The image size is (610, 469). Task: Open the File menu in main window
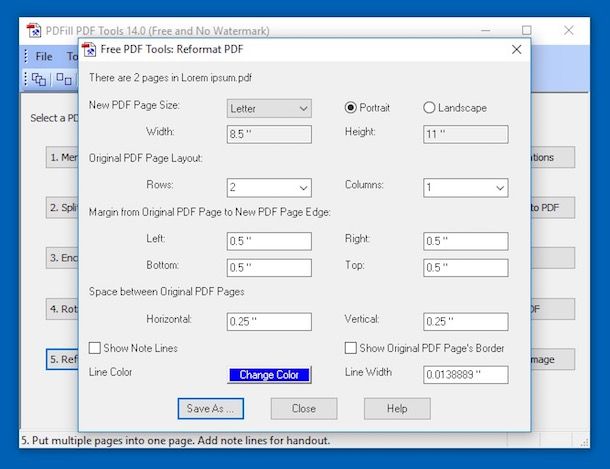(x=44, y=57)
